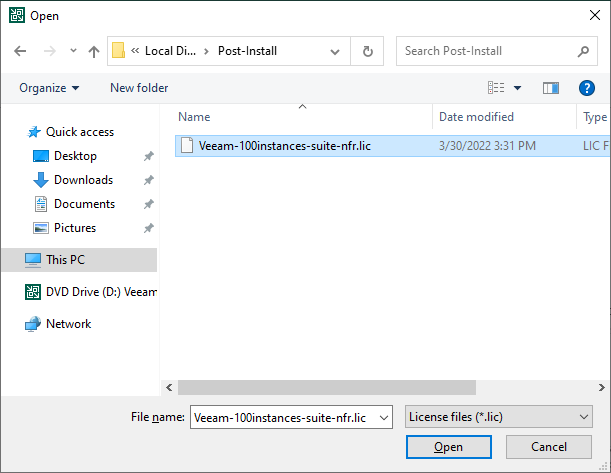This screenshot has width=611, height=473.
Task: Select Post-Install breadcrumb segment
Action: [247, 51]
